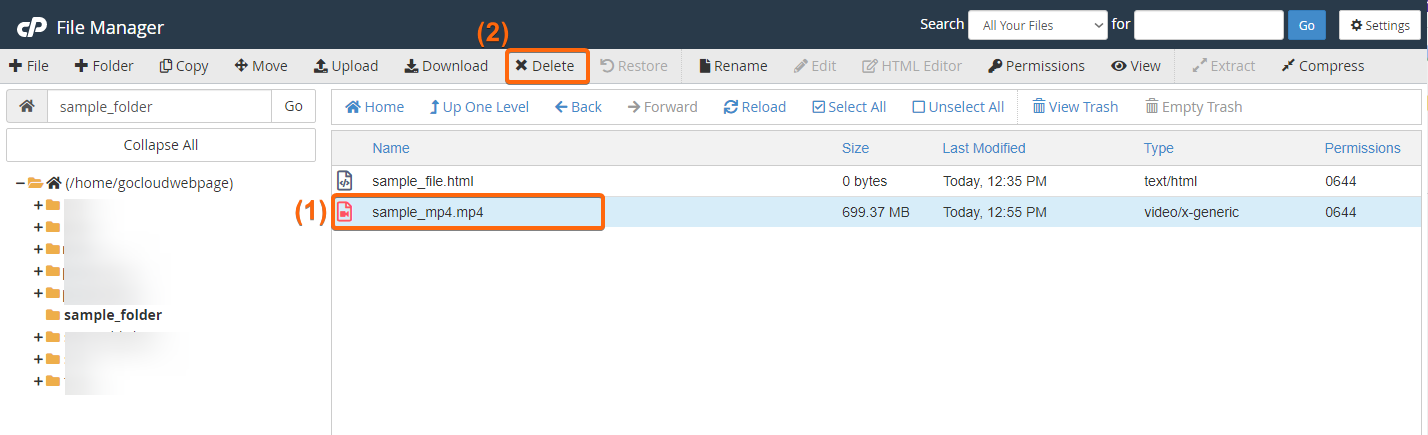Viewport: 1428px width, 435px height.
Task: Click the Restore toolbar button
Action: [x=634, y=66]
